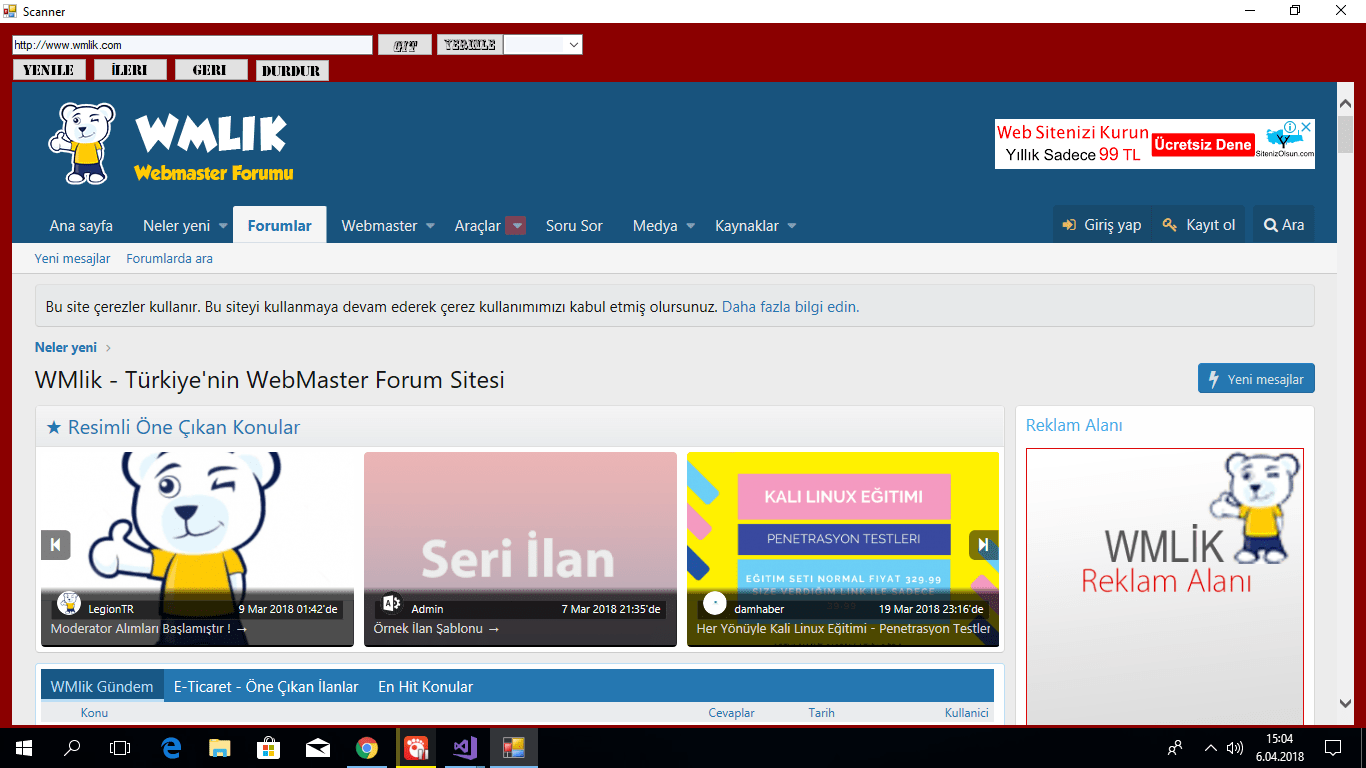Open Scanner app taskbar icon
This screenshot has width=1366, height=768.
tap(514, 747)
